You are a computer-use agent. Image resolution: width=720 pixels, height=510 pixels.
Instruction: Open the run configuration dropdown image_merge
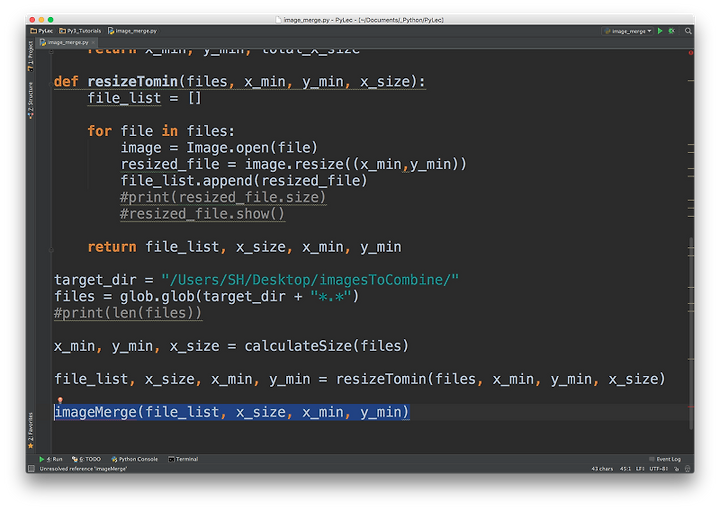(x=628, y=31)
